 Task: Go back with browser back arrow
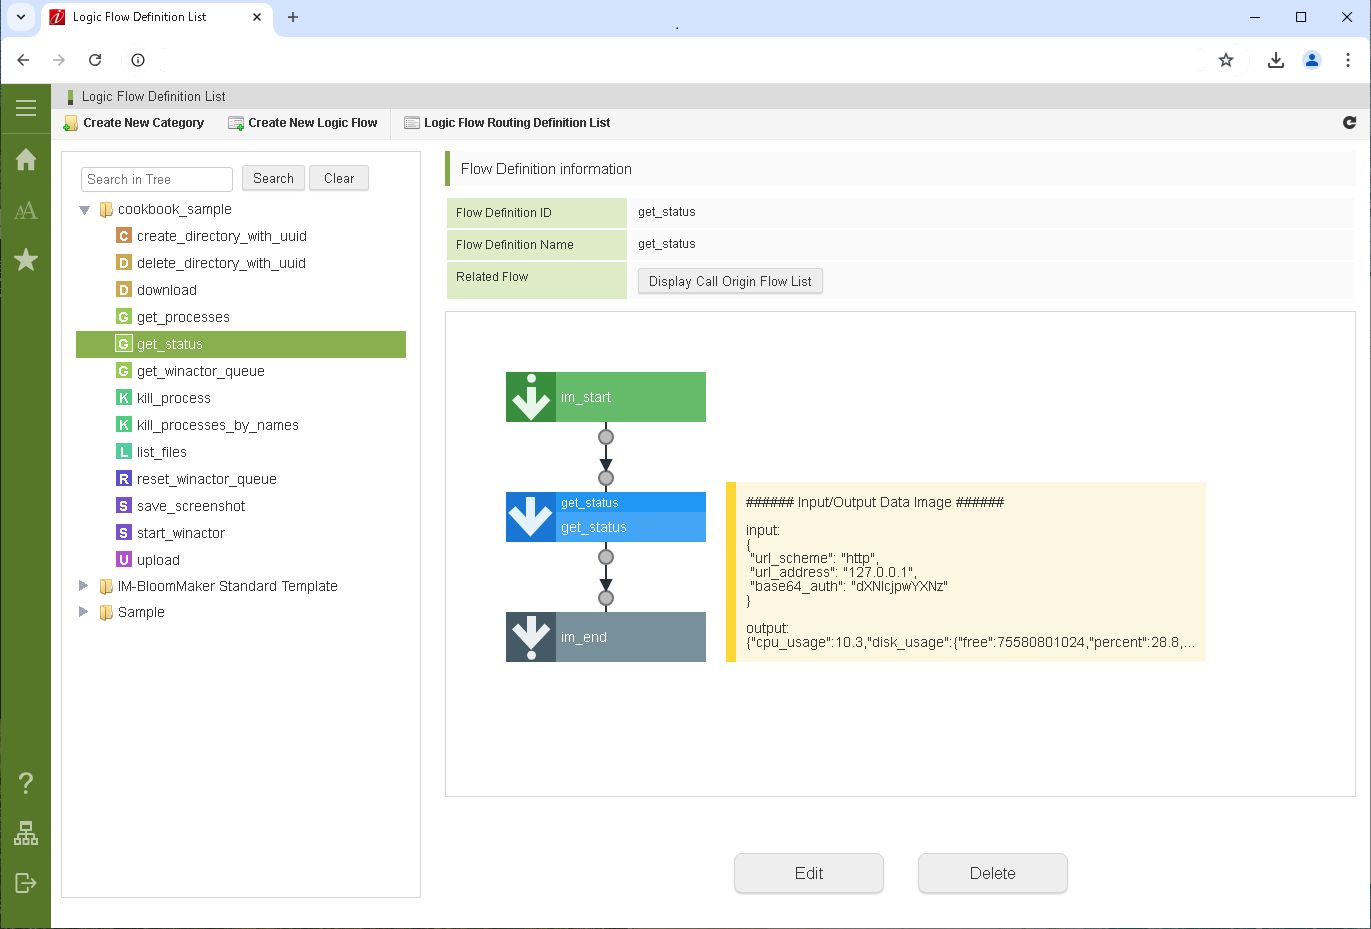click(x=23, y=60)
